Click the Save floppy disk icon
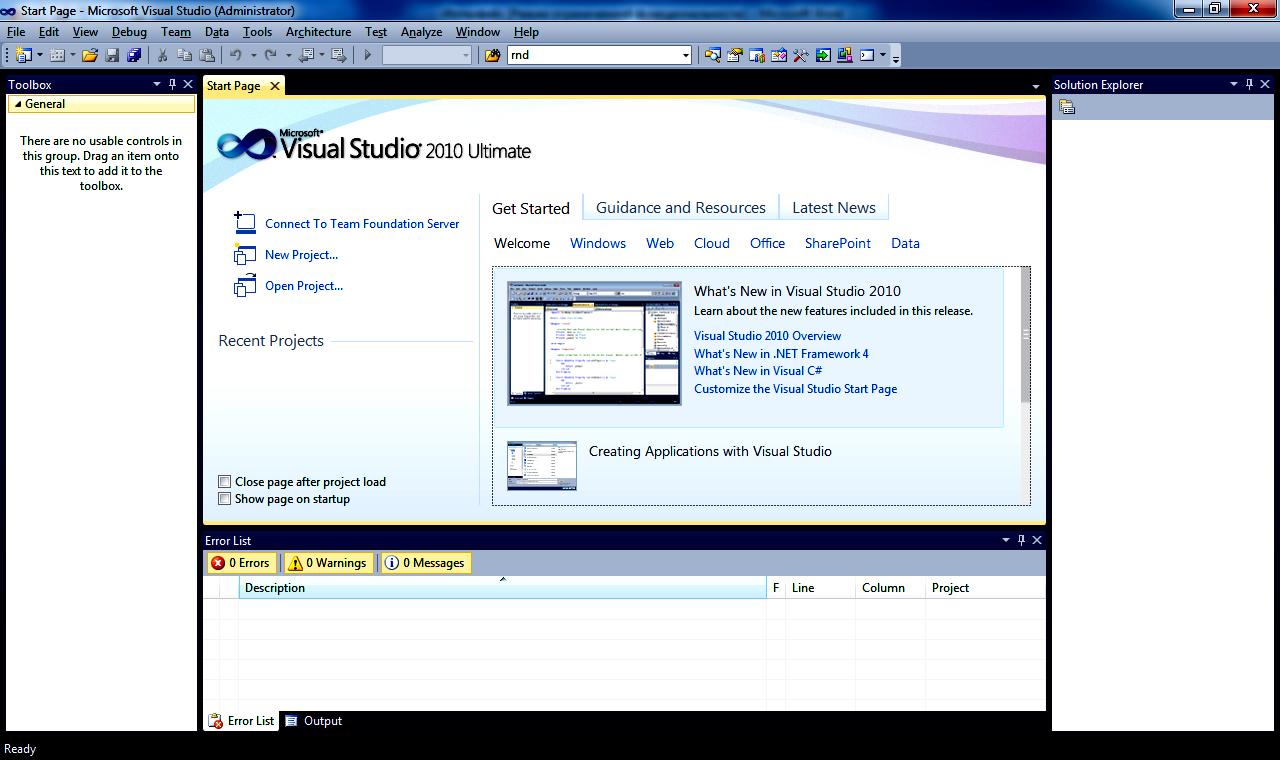The width and height of the screenshot is (1280, 760). click(112, 55)
